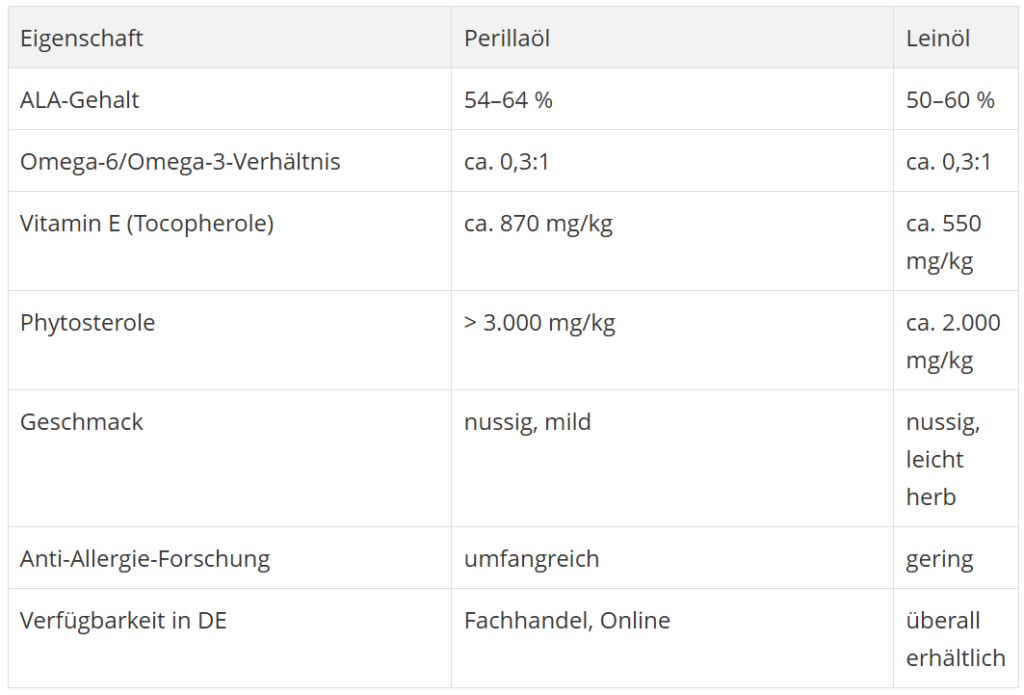Click the "nussig, mild" cell
Screen dimensions: 1024x695
(x=527, y=422)
